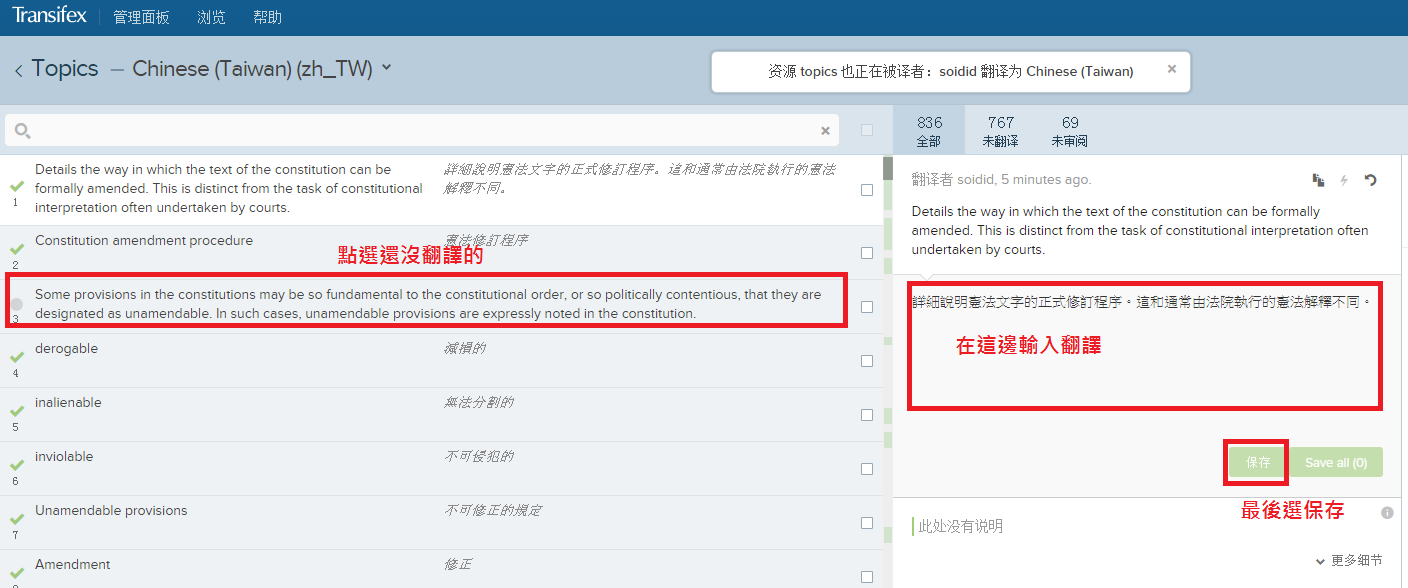Screen dimensions: 1408x588
Task: Click the info icon next to the comment area
Action: click(x=1387, y=513)
